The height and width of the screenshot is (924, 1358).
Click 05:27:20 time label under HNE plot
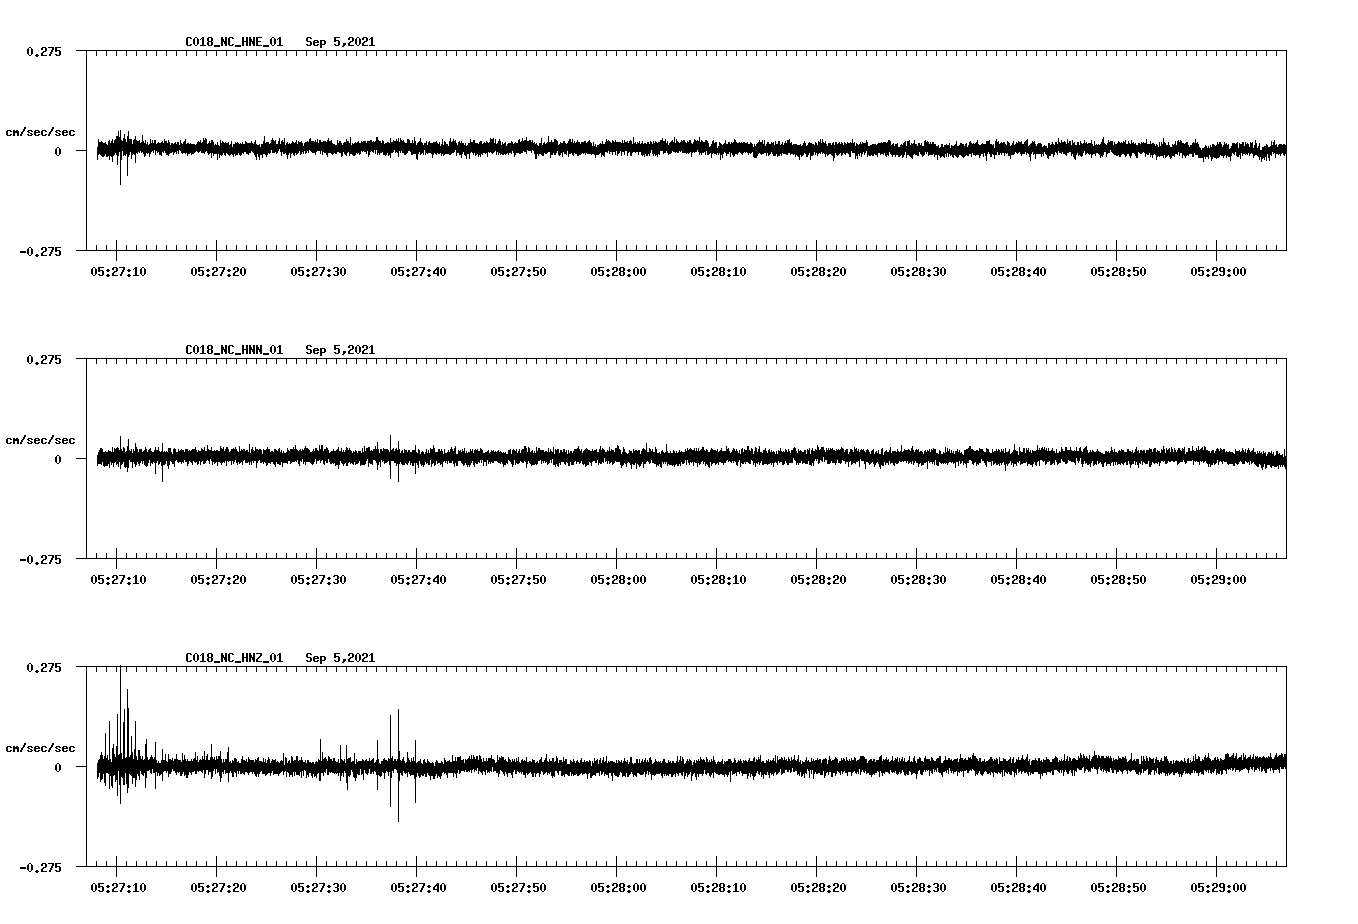(x=218, y=271)
